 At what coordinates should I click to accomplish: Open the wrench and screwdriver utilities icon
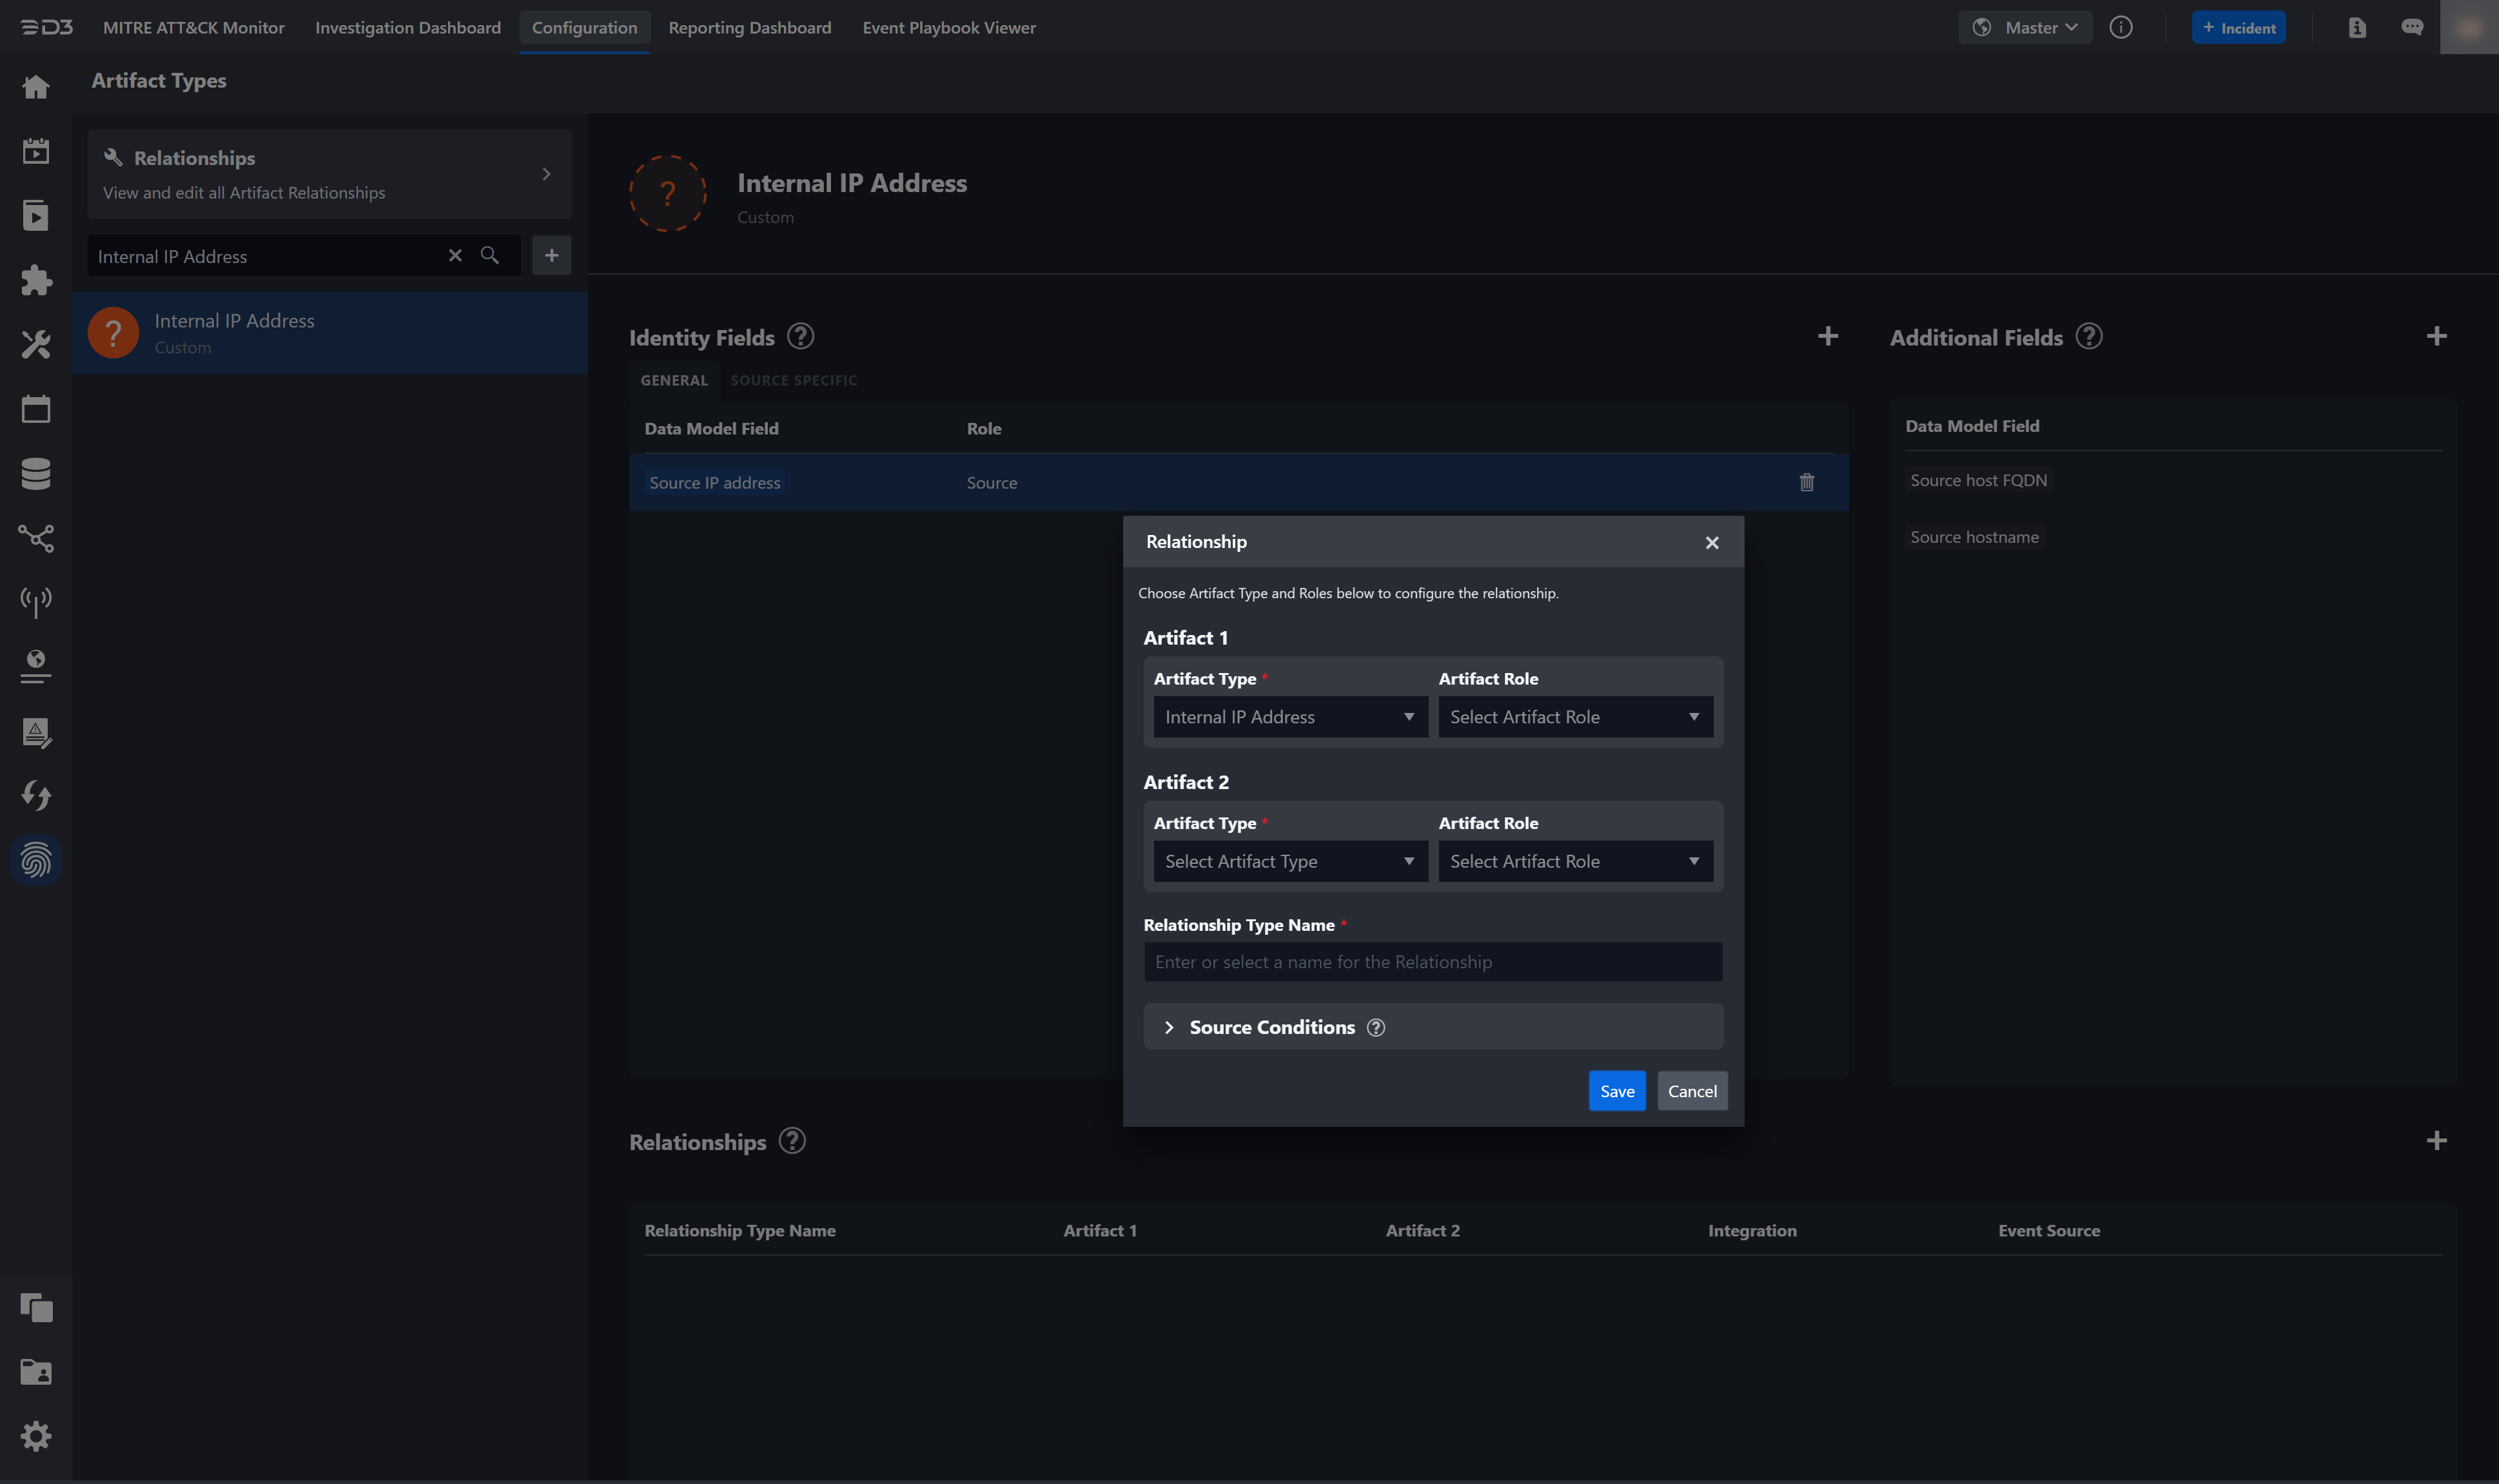[x=36, y=345]
